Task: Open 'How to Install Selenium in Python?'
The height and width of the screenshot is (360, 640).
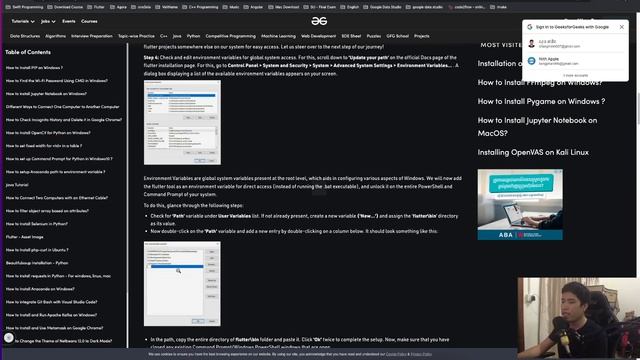Action: pos(37,224)
